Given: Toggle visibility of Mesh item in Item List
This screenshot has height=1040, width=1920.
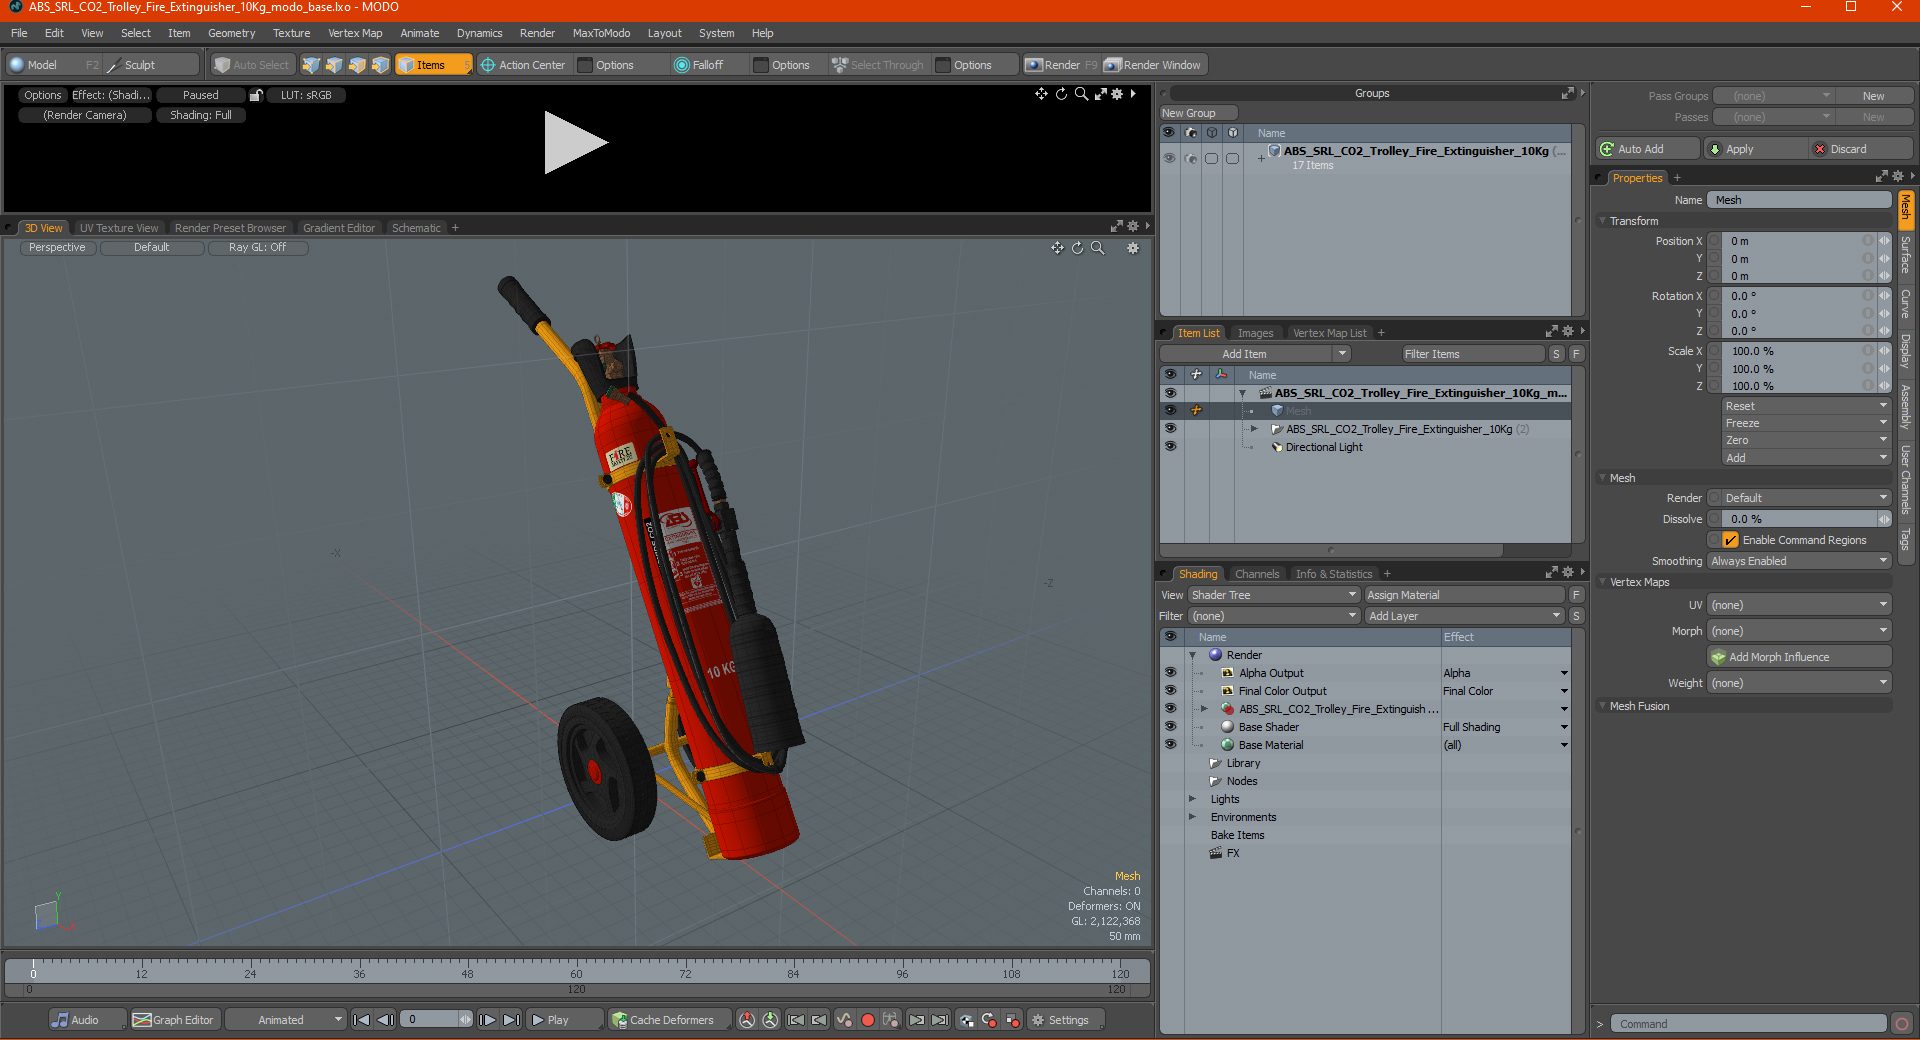Looking at the screenshot, I should 1170,410.
